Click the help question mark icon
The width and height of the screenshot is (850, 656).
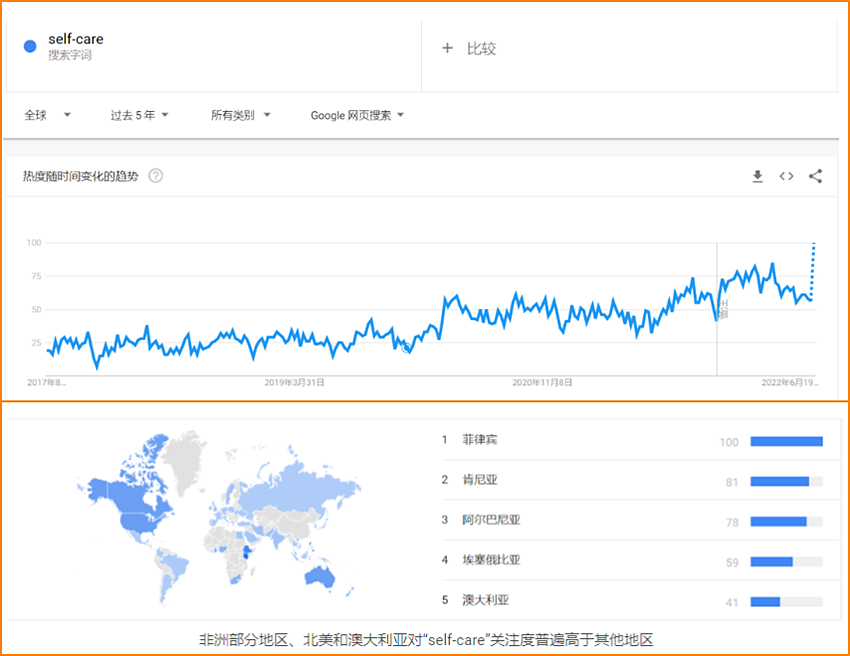click(x=156, y=176)
